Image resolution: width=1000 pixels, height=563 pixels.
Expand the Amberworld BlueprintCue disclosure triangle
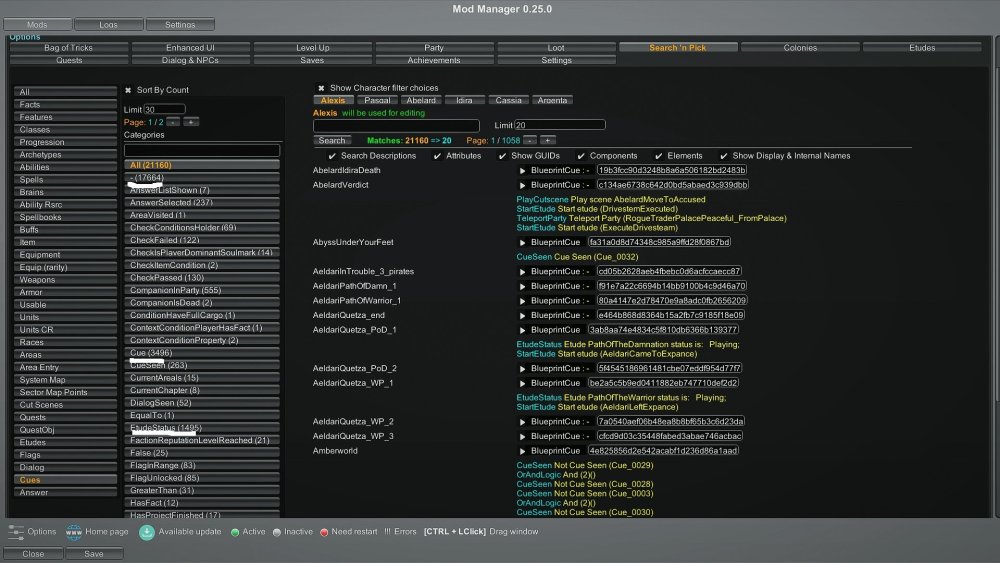tap(522, 451)
